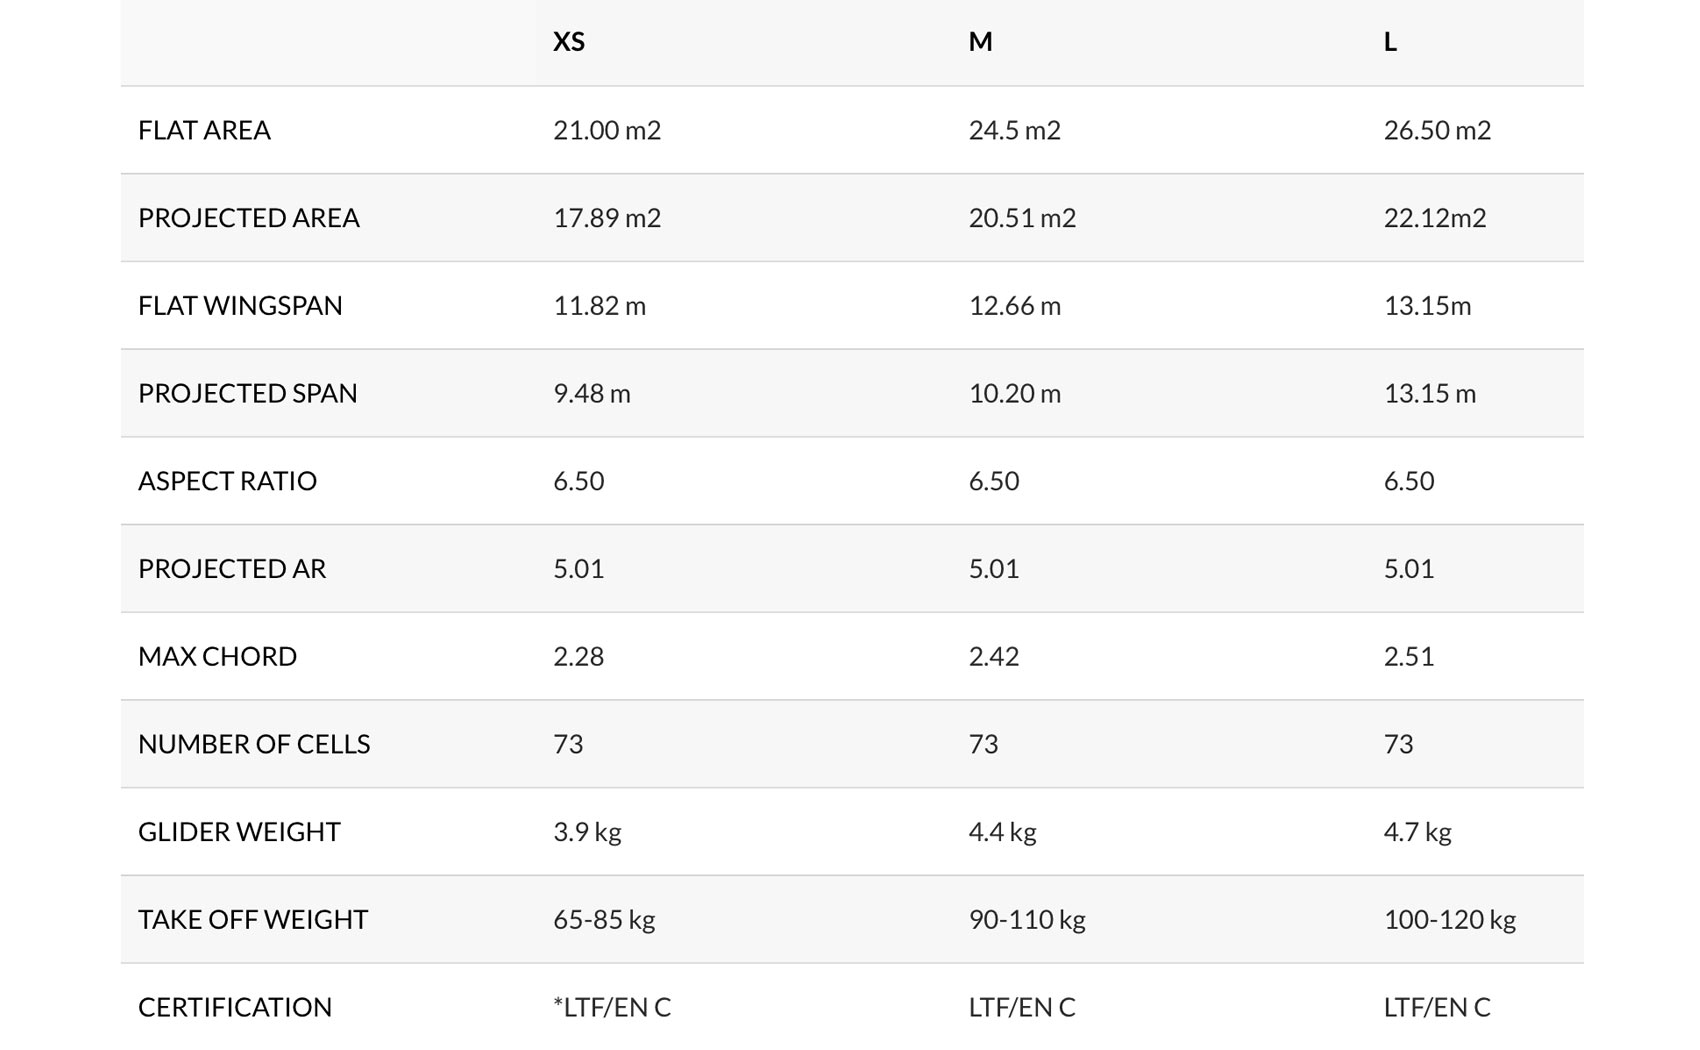Screen dimensions: 1700x1050
Task: Click the L column header
Action: click(x=1390, y=42)
